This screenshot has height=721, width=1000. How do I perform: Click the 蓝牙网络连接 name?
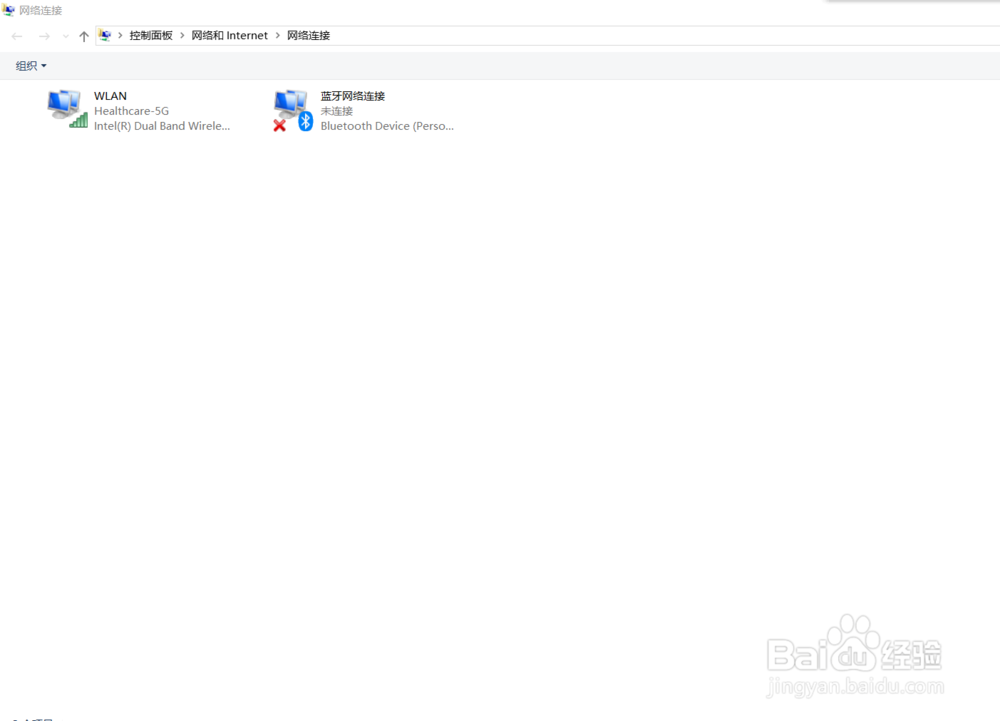[x=353, y=96]
